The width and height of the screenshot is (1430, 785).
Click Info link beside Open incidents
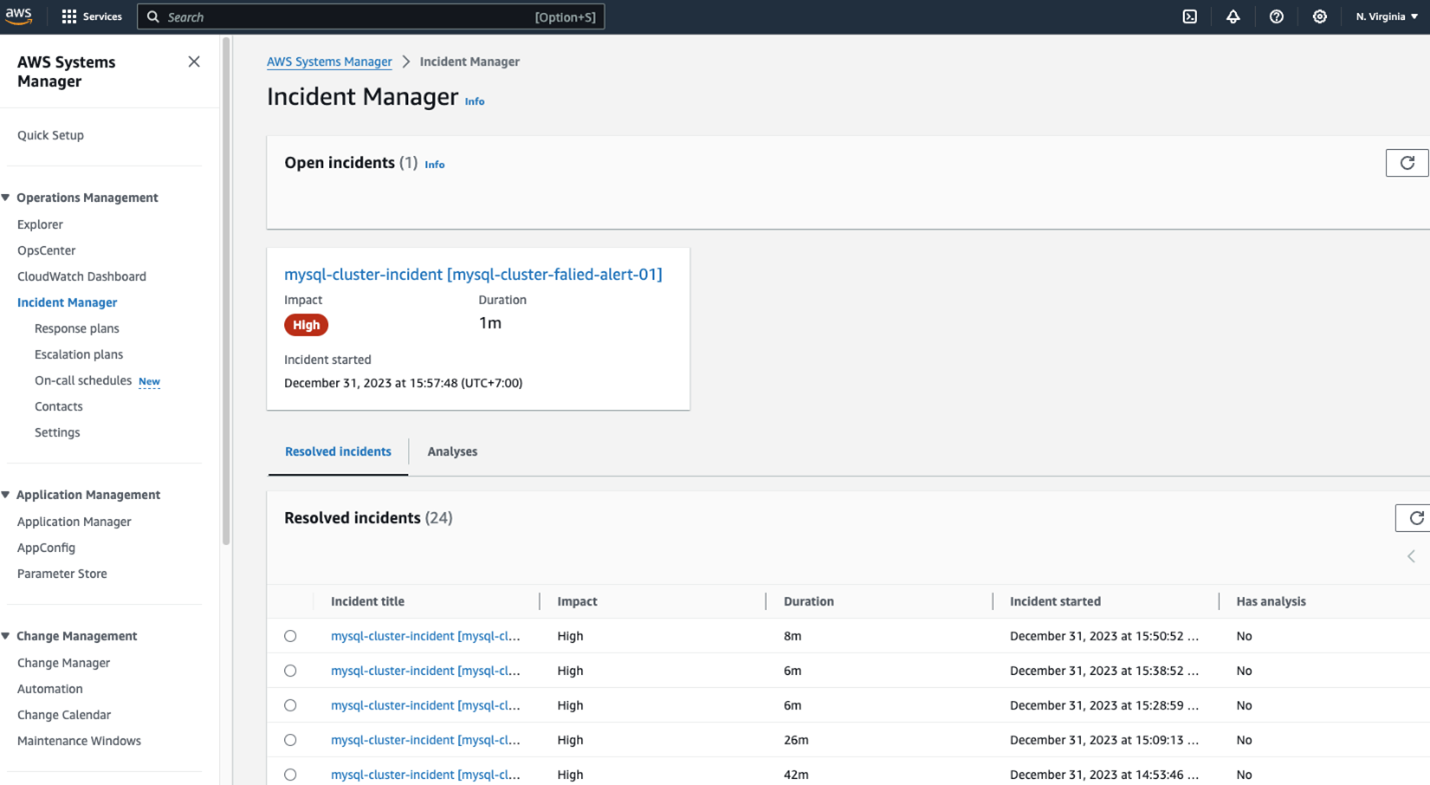click(435, 164)
